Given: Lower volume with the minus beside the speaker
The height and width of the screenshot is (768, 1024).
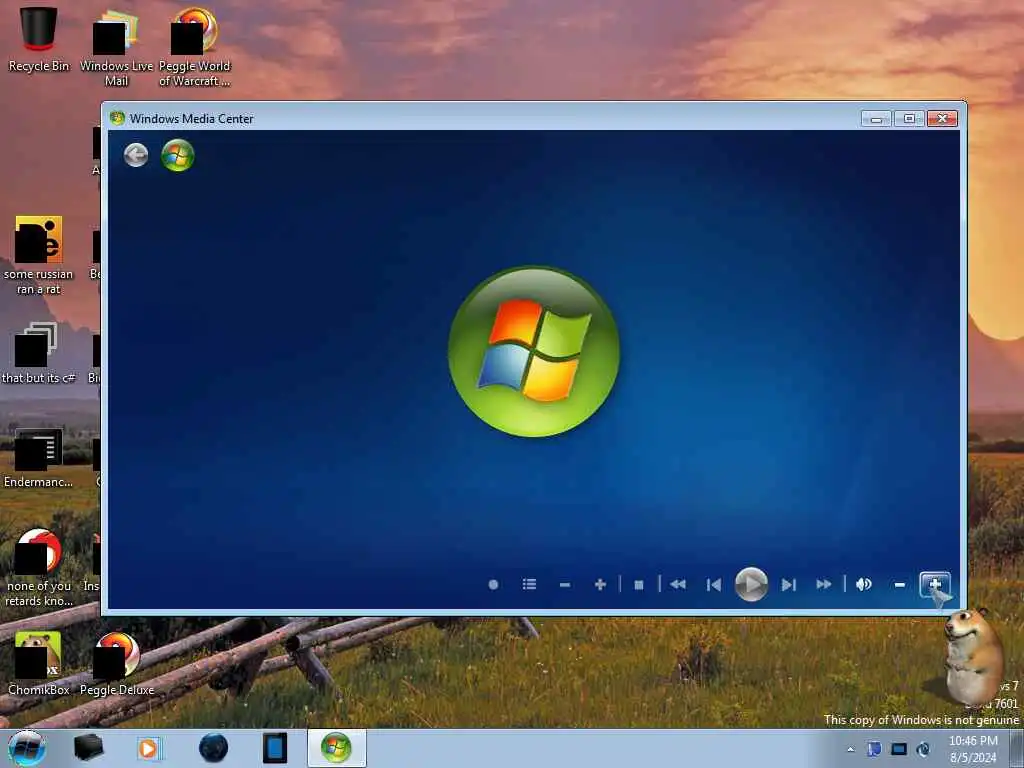Looking at the screenshot, I should (x=899, y=584).
